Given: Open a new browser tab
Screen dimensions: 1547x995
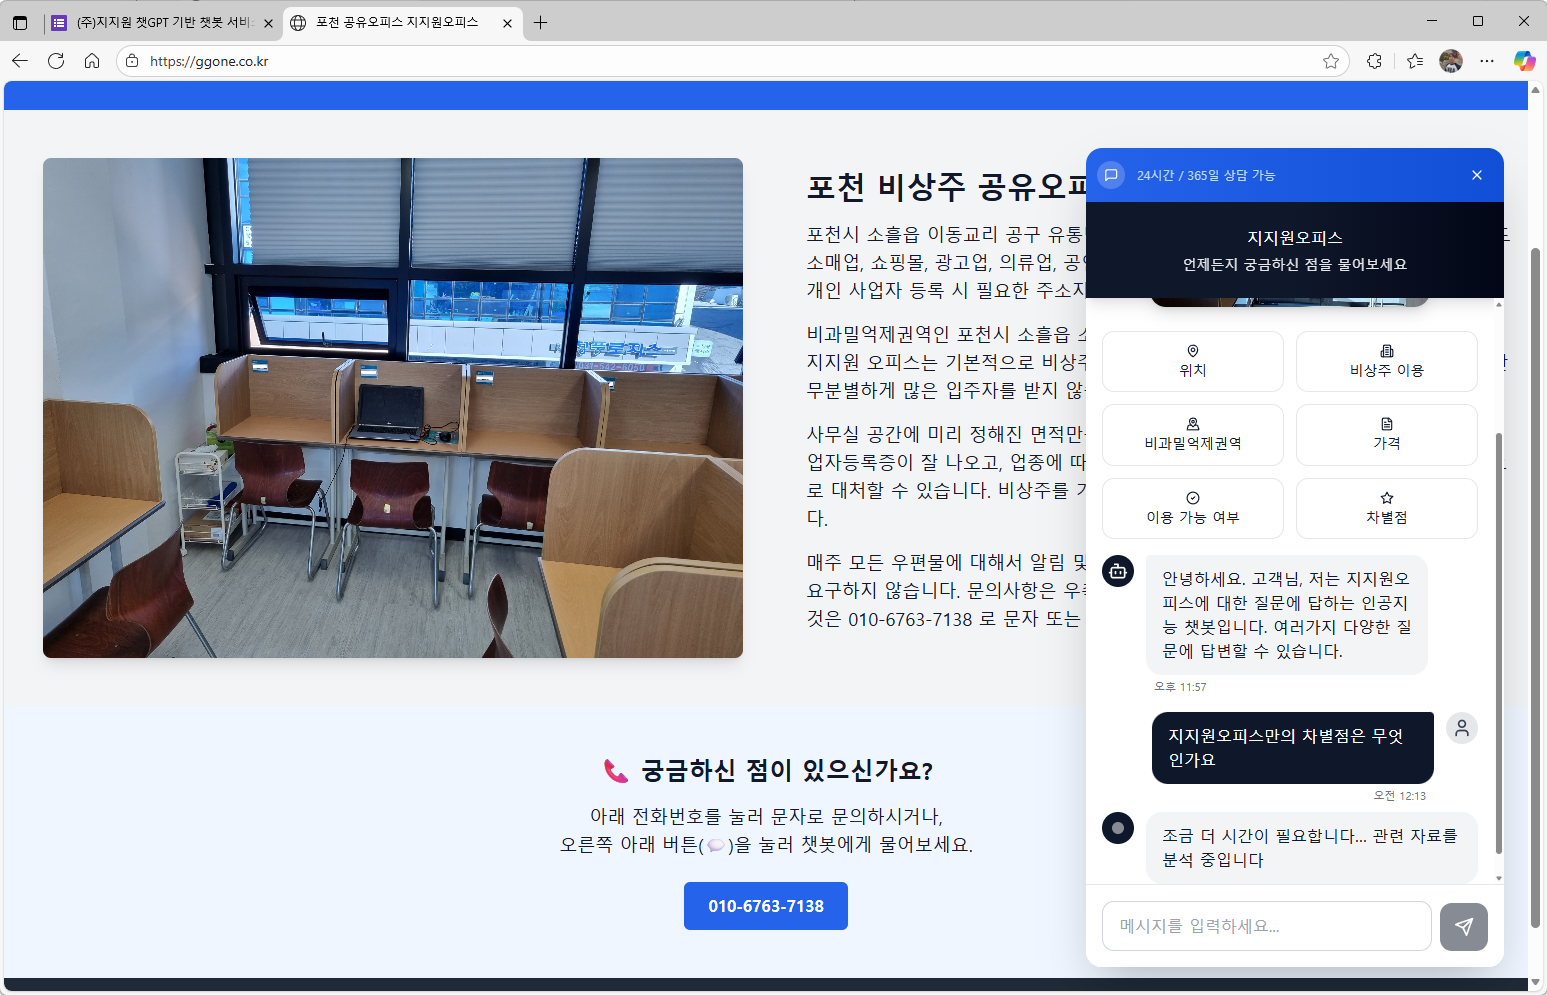Looking at the screenshot, I should tap(541, 22).
